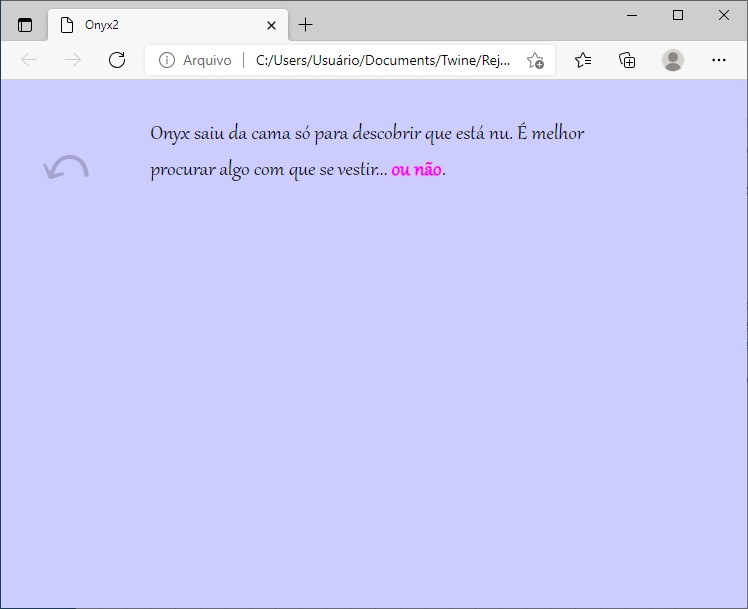Click the "Arquivo" label in address bar
Image resolution: width=748 pixels, height=609 pixels.
207,60
